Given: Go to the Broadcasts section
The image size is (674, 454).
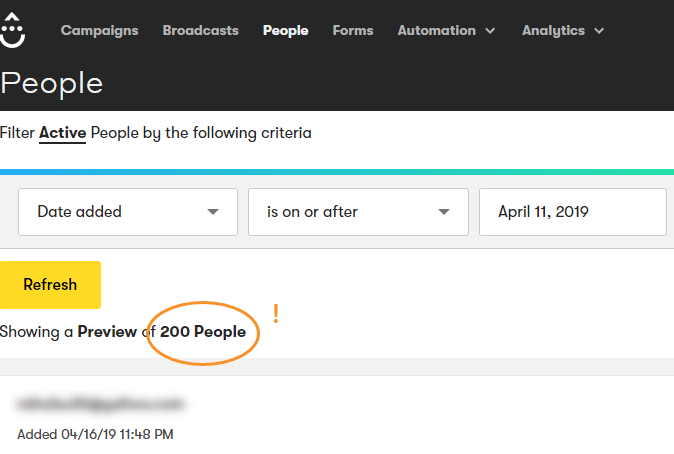Looking at the screenshot, I should [x=200, y=31].
